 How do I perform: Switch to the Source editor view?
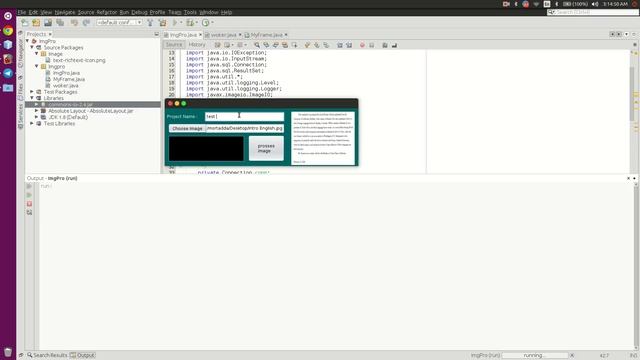click(x=174, y=44)
